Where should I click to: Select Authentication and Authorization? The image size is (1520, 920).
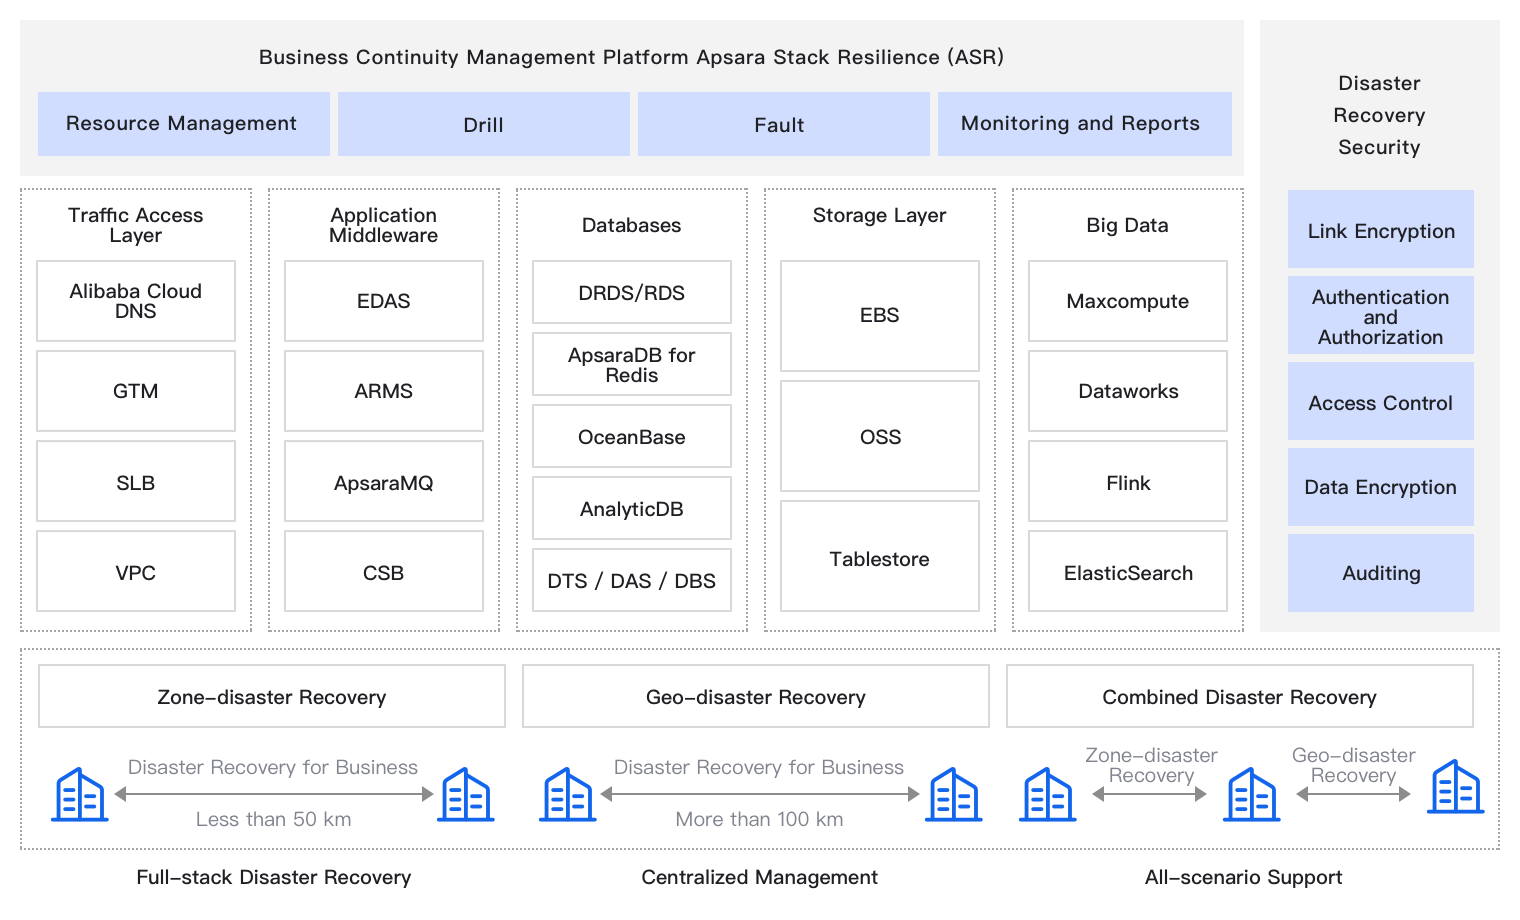tap(1380, 316)
